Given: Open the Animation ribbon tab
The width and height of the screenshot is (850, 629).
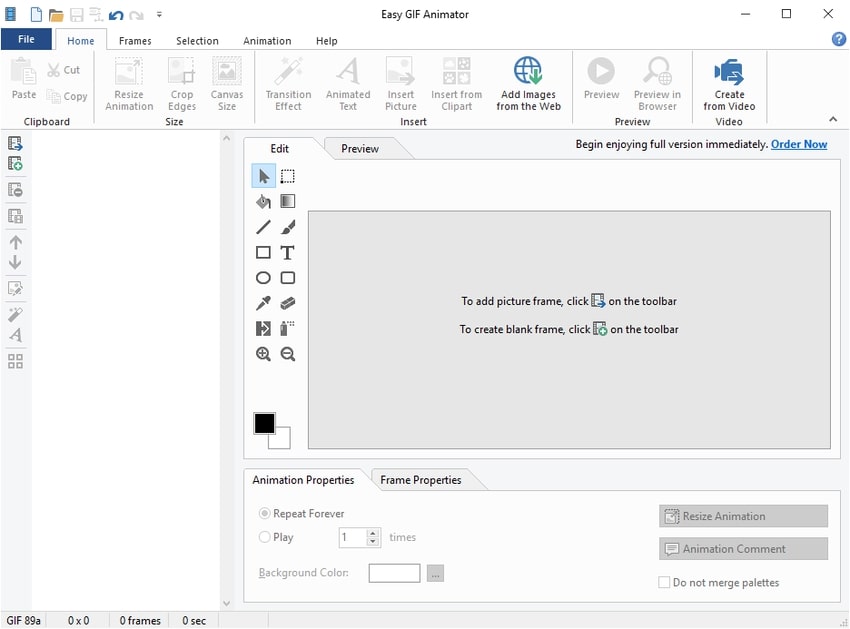Looking at the screenshot, I should (267, 41).
